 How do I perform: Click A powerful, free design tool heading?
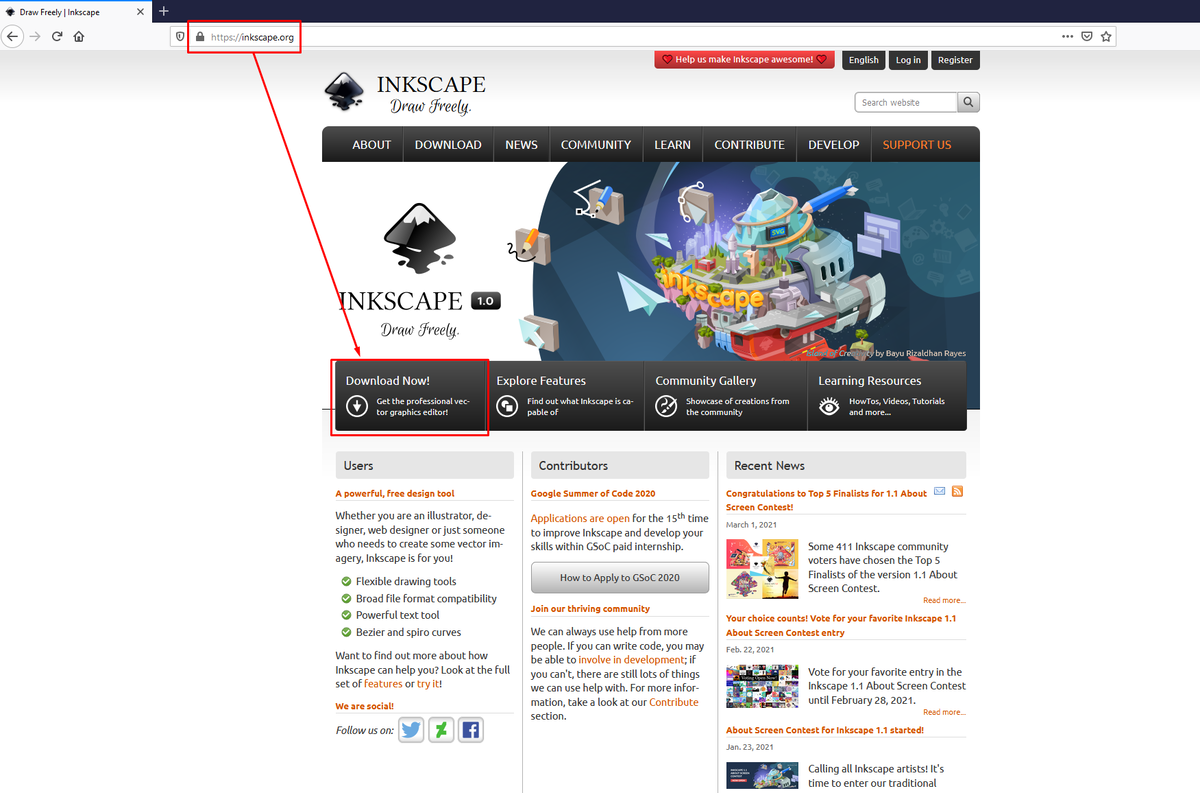(395, 494)
